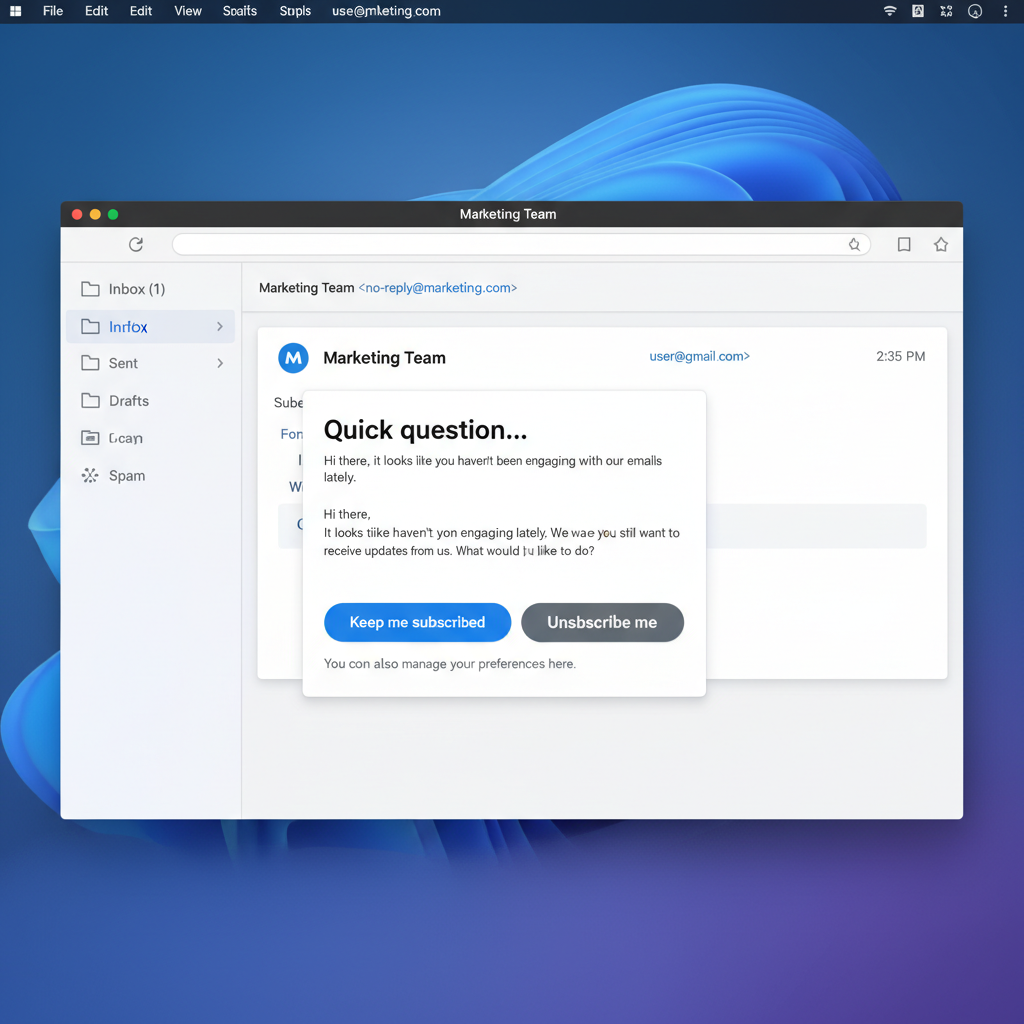Screen dimensions: 1024x1024
Task: Open the three-dot menu in top bar
Action: click(x=1005, y=11)
